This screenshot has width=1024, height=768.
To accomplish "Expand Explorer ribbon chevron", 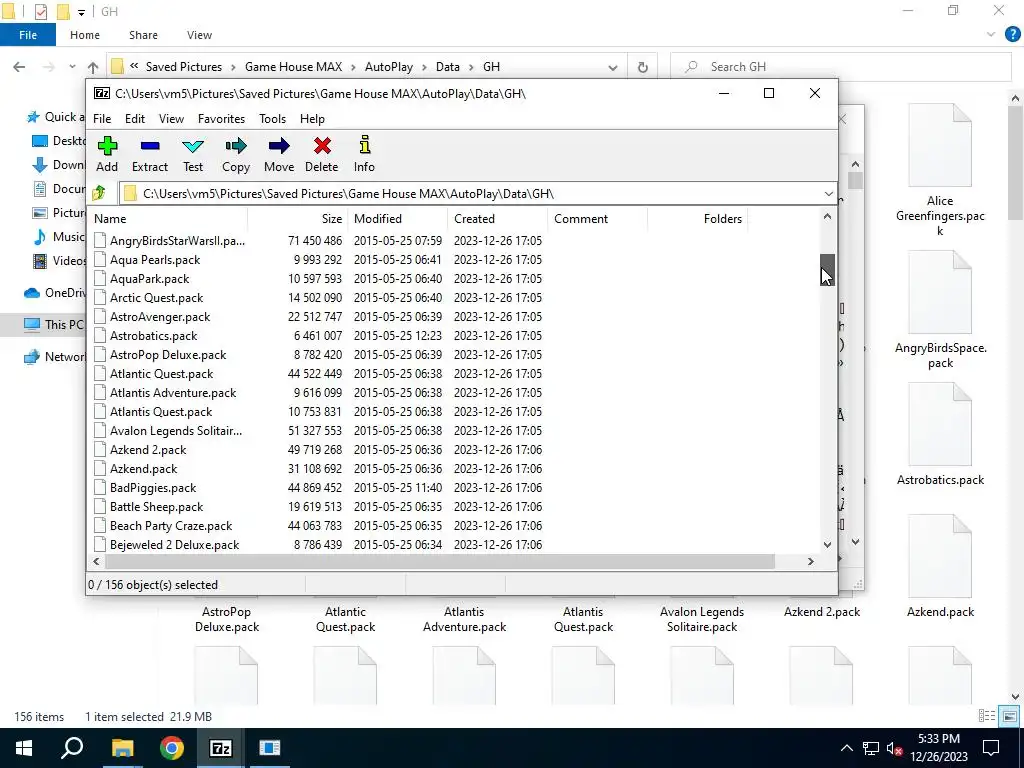I will pos(991,35).
